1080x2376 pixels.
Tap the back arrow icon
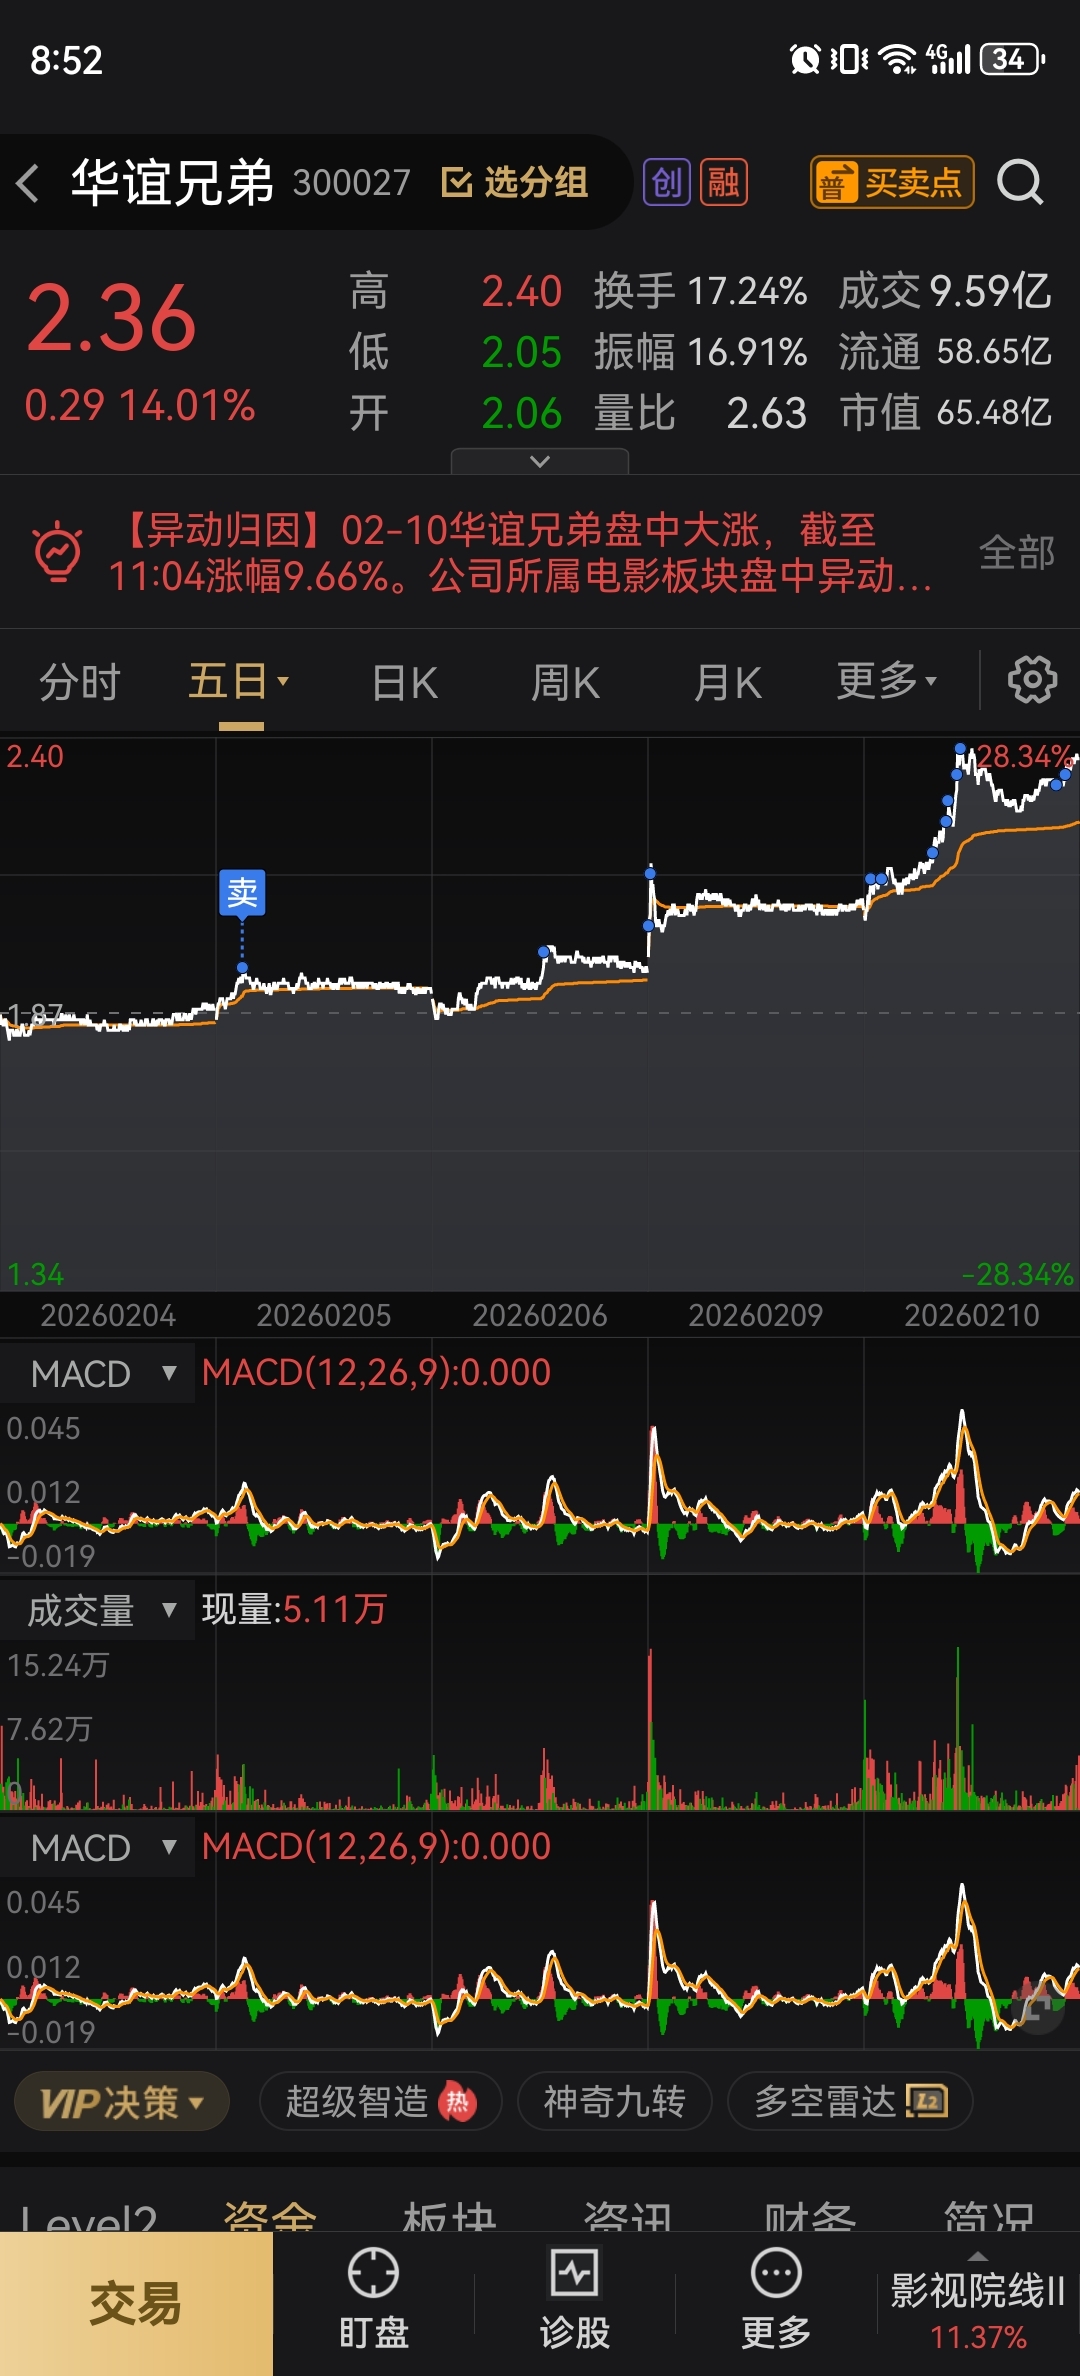(28, 183)
